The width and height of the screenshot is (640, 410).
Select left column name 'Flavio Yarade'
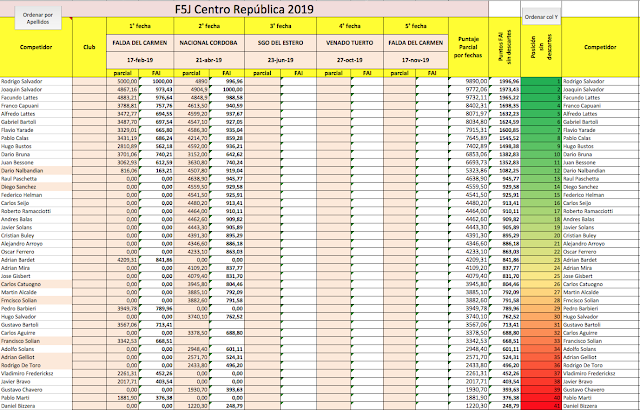coord(17,130)
